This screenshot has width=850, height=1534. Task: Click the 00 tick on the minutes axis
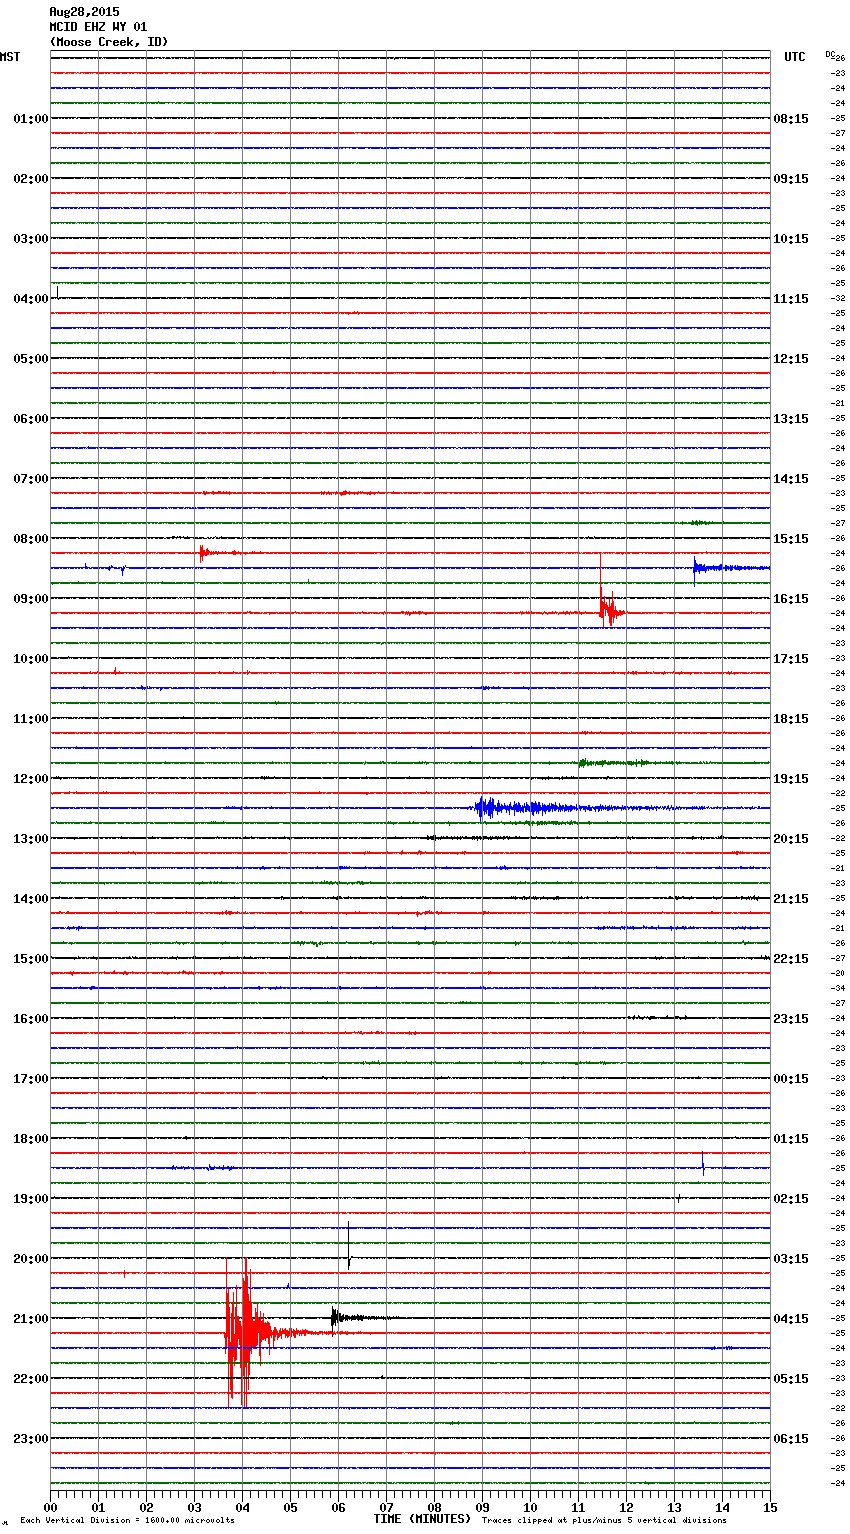tap(50, 1507)
